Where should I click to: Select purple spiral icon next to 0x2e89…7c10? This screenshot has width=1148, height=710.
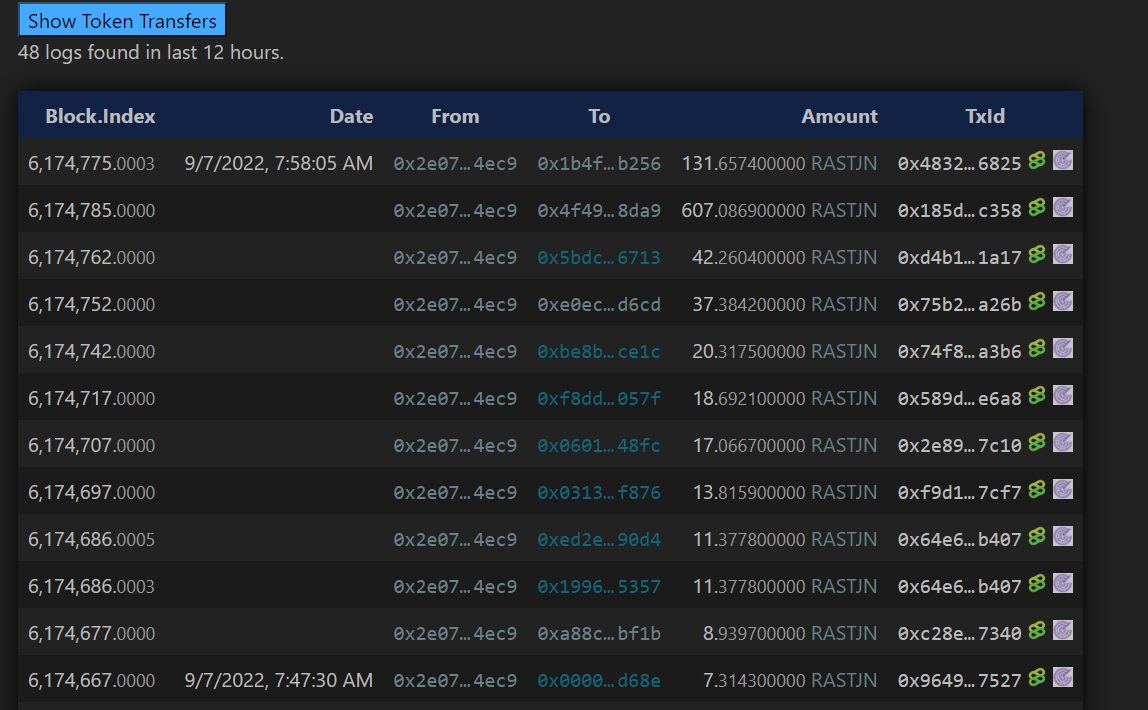pos(1063,442)
